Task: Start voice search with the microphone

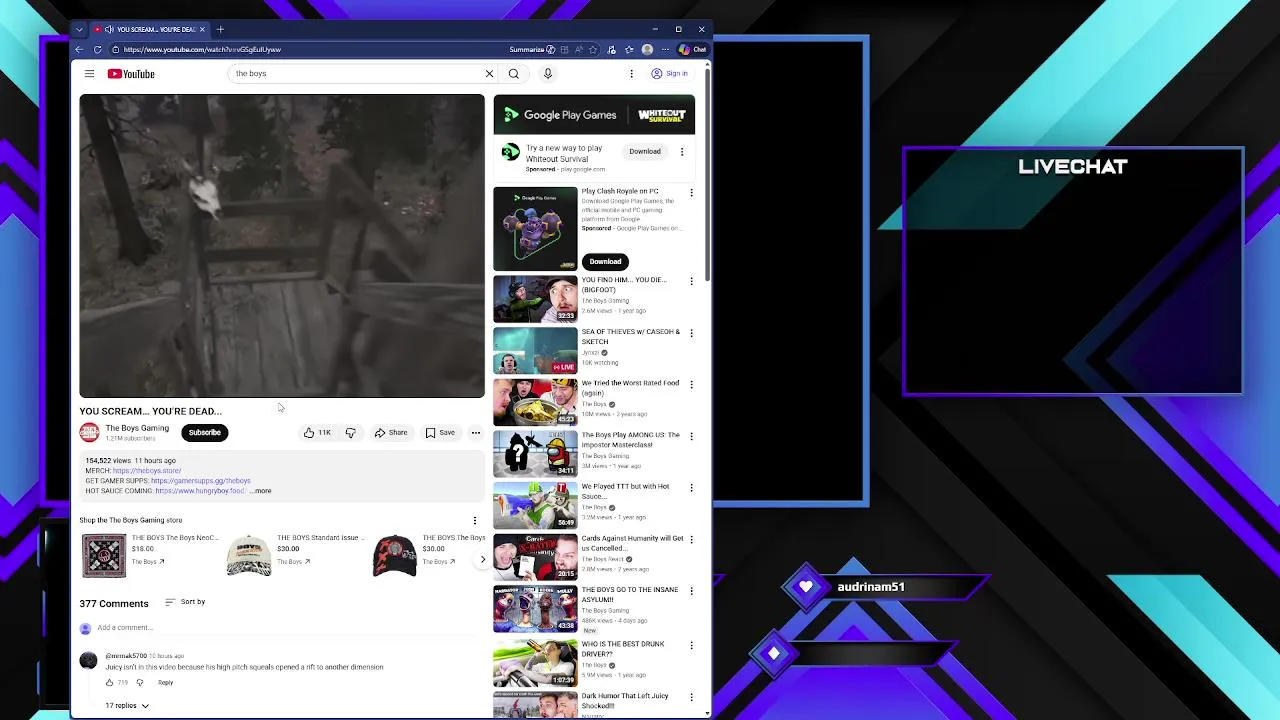Action: (x=548, y=74)
